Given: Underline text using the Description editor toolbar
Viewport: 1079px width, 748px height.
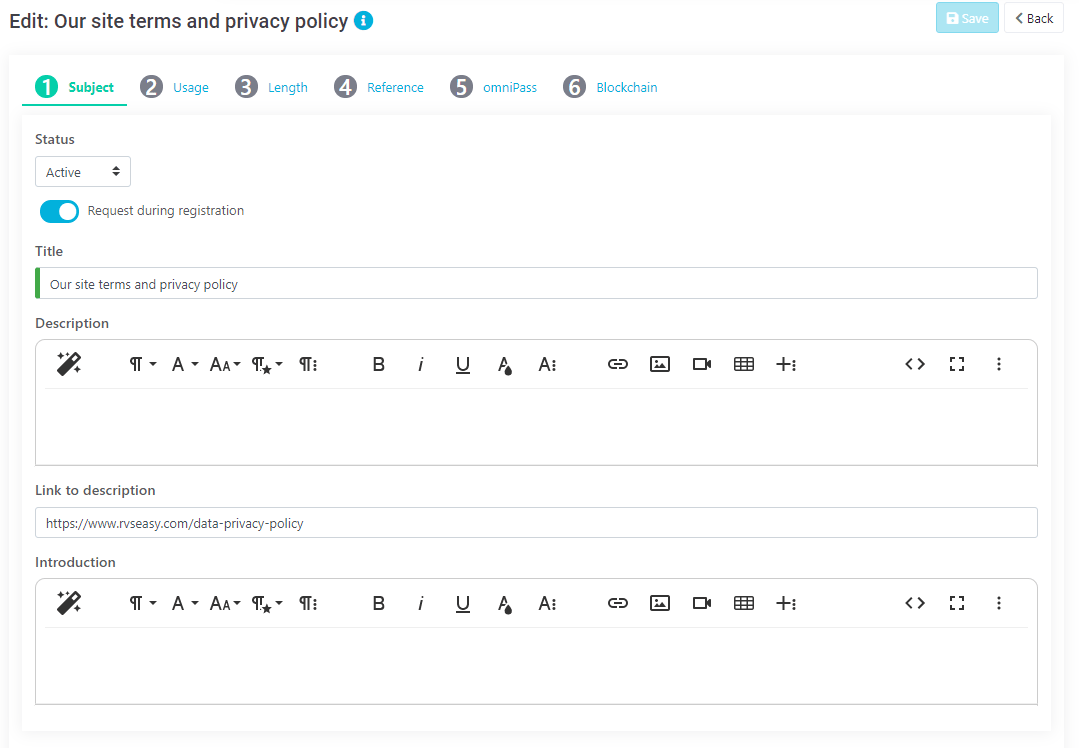Looking at the screenshot, I should pos(462,364).
